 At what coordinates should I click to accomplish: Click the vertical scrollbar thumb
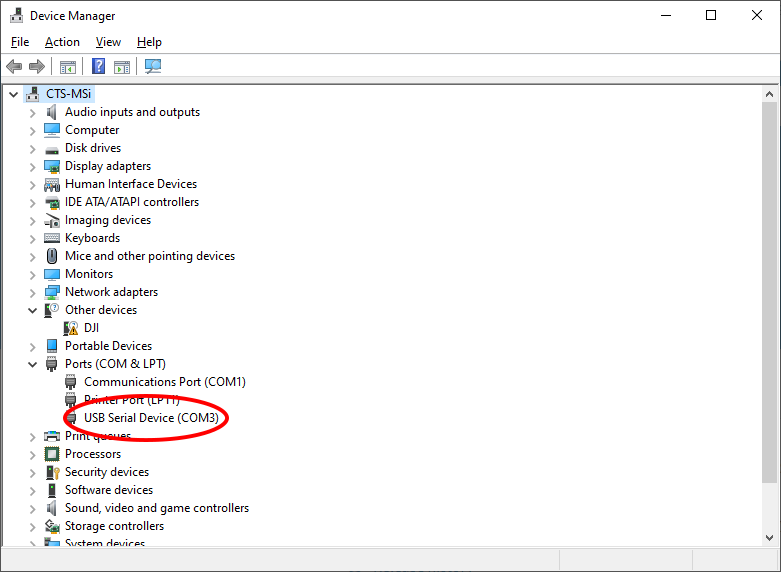[x=770, y=292]
